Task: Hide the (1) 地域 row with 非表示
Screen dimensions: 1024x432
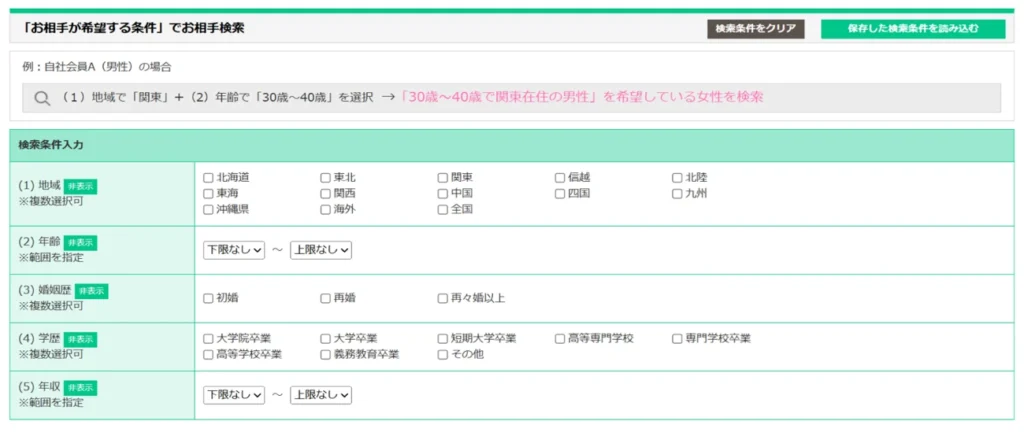Action: (x=80, y=186)
